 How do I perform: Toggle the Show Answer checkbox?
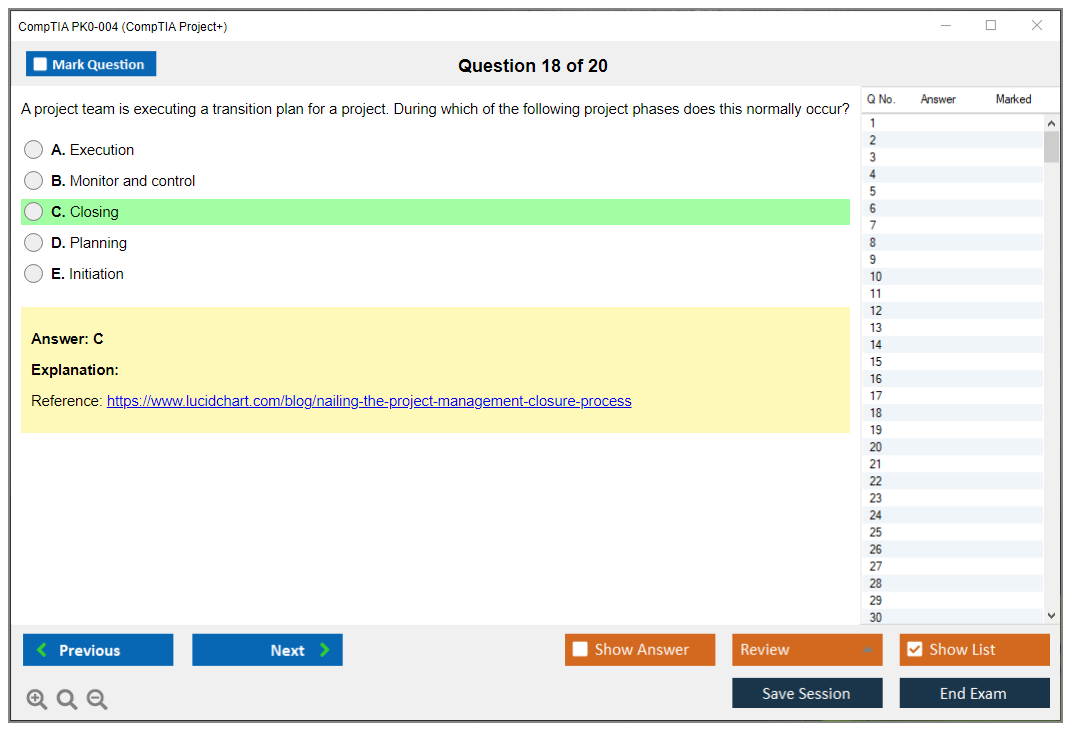click(581, 650)
